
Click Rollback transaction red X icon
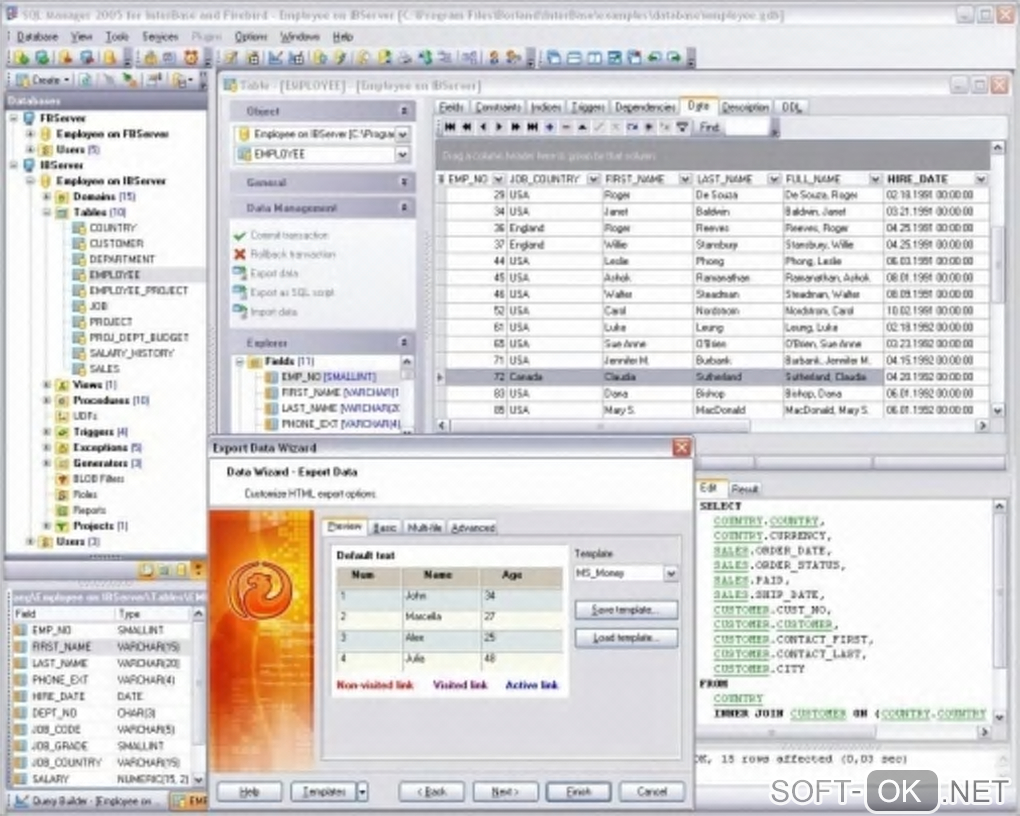[x=239, y=254]
